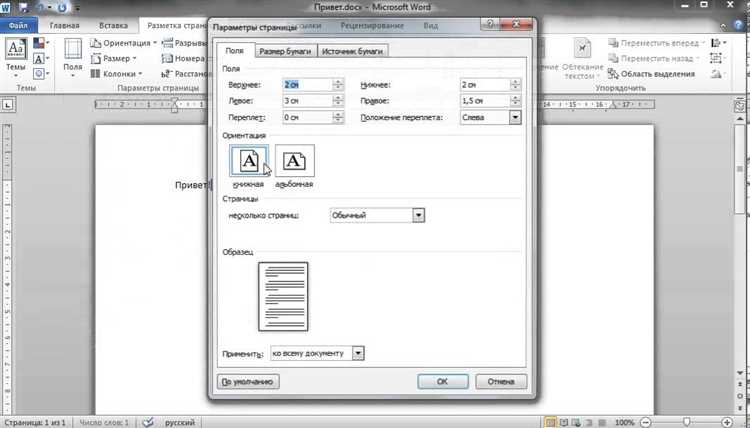The image size is (750, 428).
Task: Open Область выделения selection pane
Action: pos(651,74)
